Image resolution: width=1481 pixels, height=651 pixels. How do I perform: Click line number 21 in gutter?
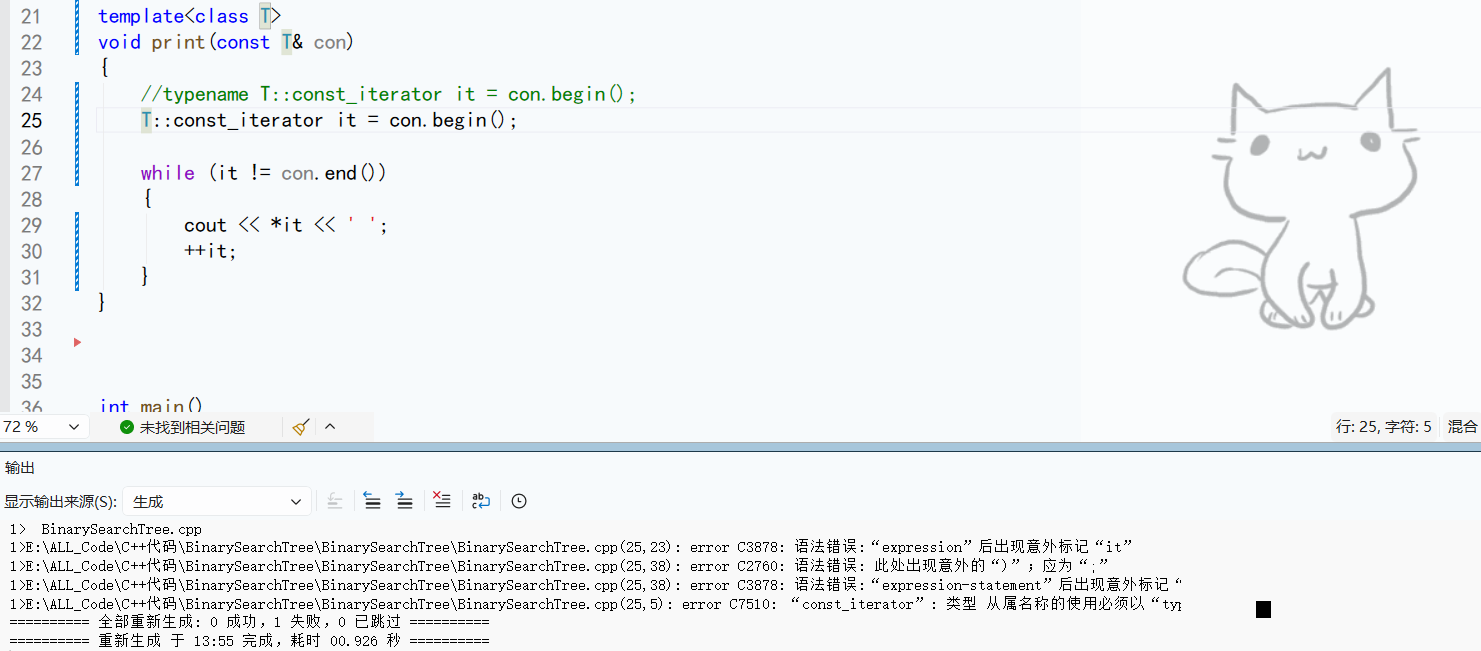pyautogui.click(x=31, y=16)
